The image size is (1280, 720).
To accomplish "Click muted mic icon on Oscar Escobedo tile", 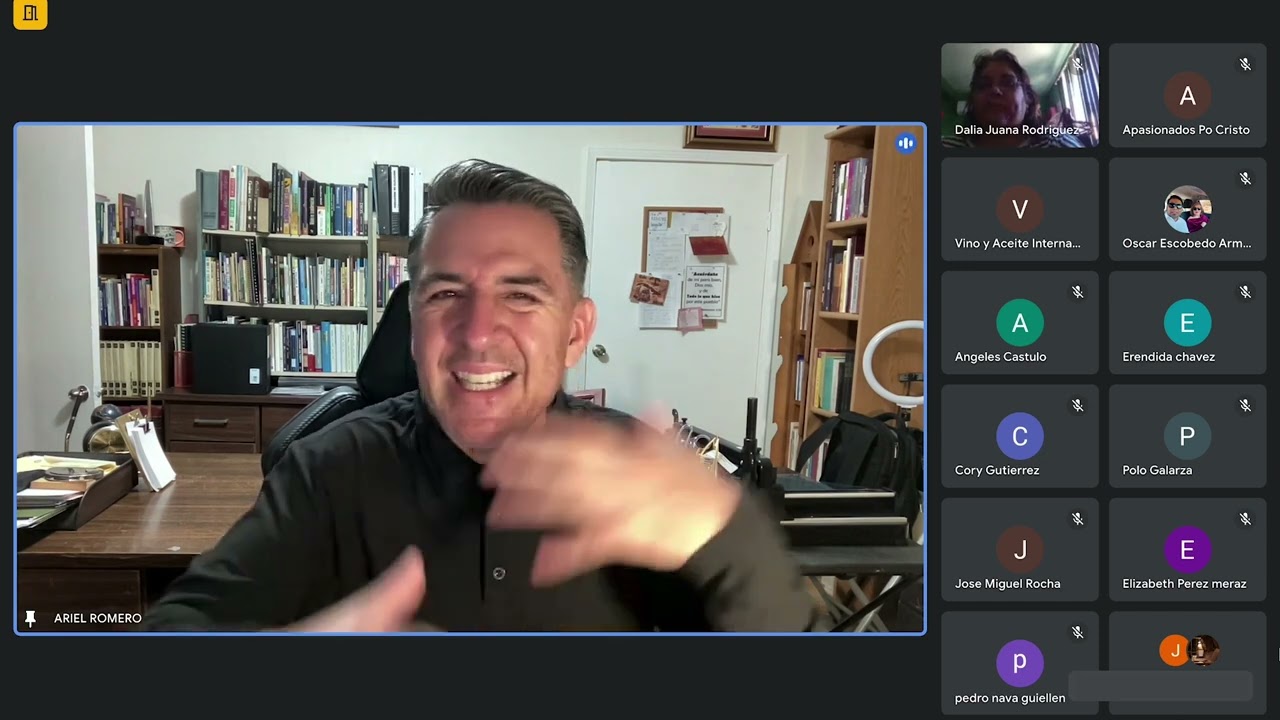I will 1245,178.
